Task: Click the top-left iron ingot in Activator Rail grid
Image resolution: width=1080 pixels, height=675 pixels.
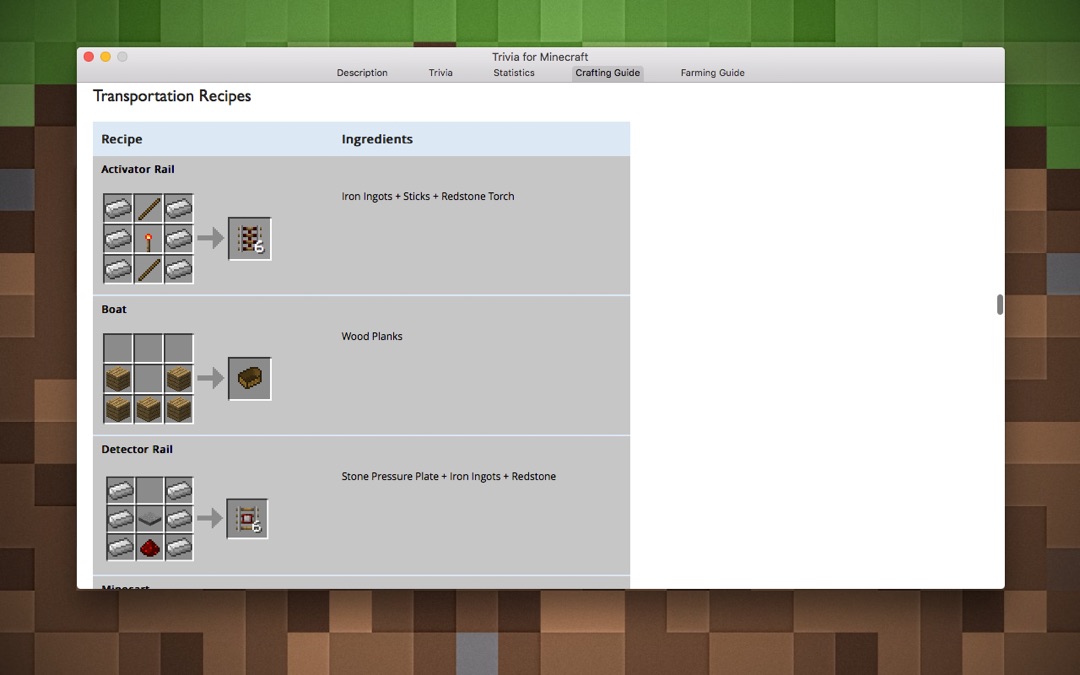Action: 118,209
